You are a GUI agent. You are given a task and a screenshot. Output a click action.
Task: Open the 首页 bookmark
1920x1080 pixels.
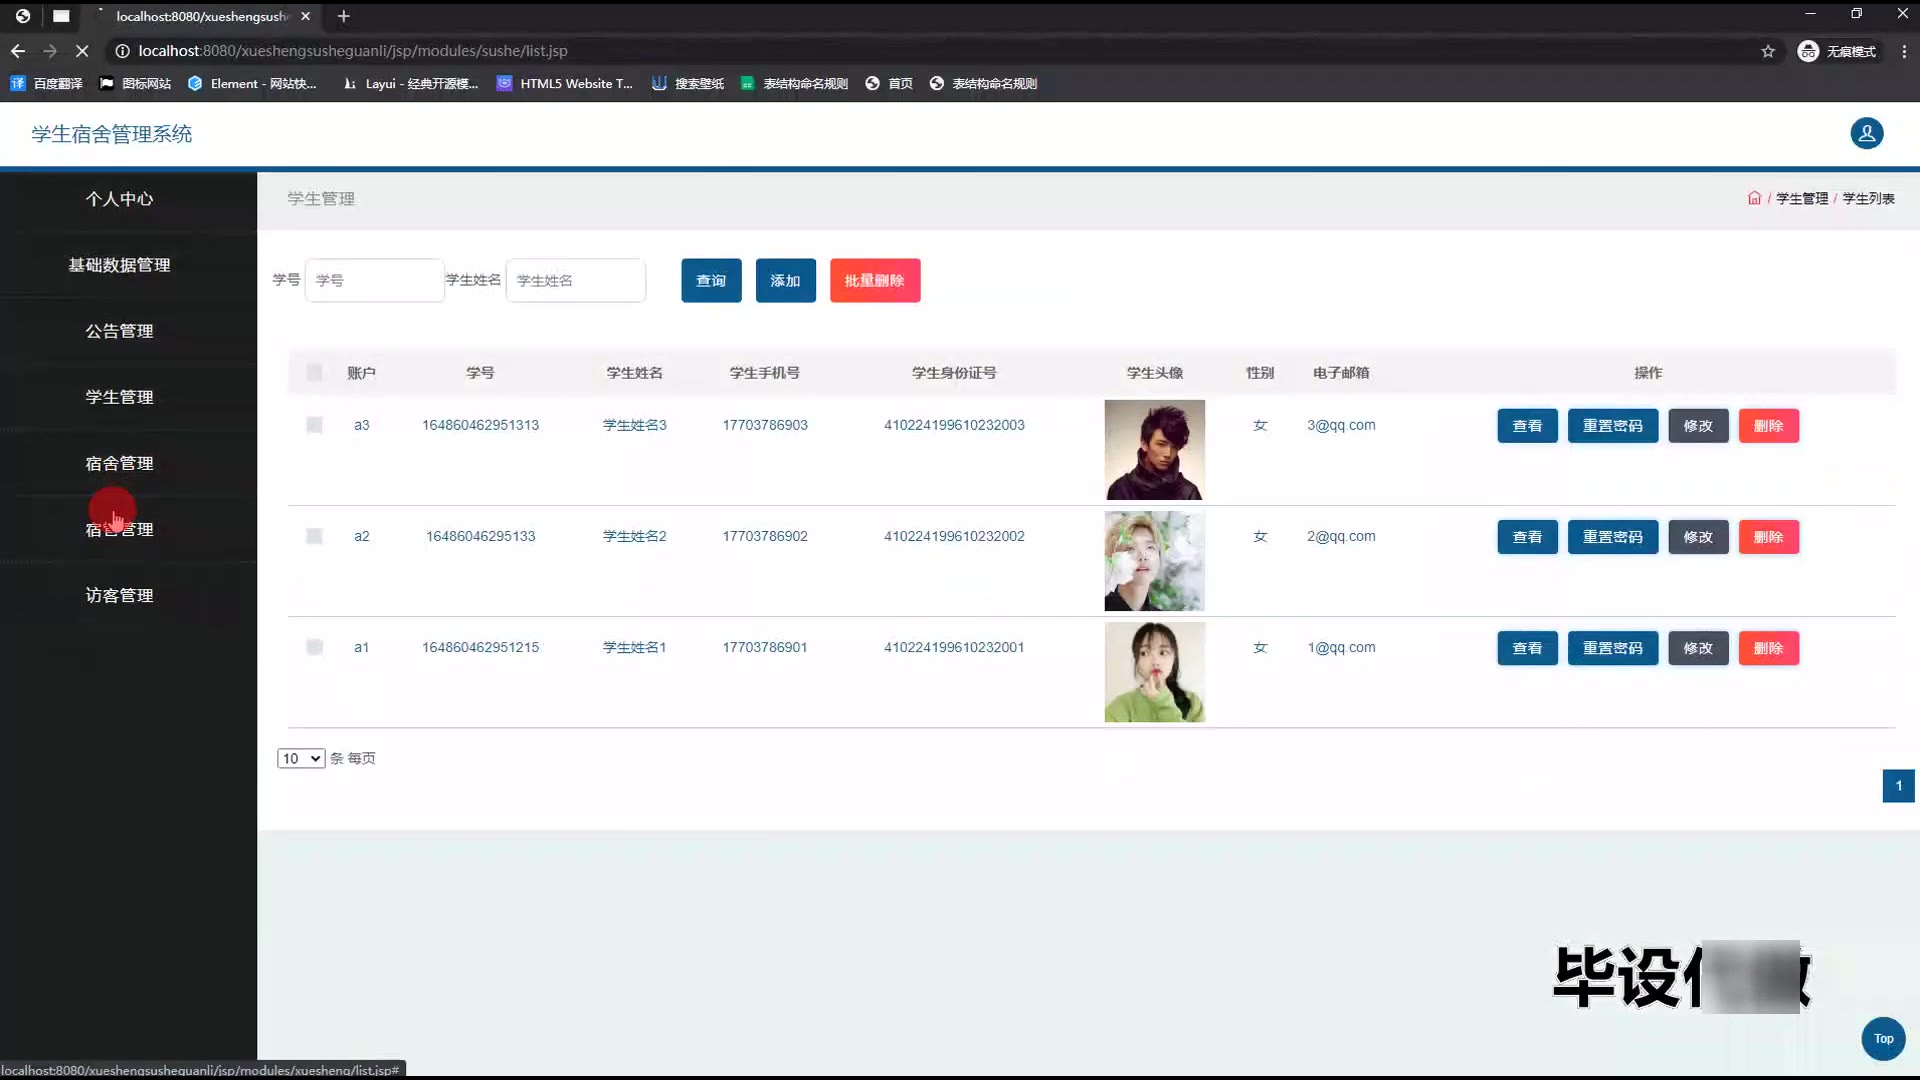[889, 84]
